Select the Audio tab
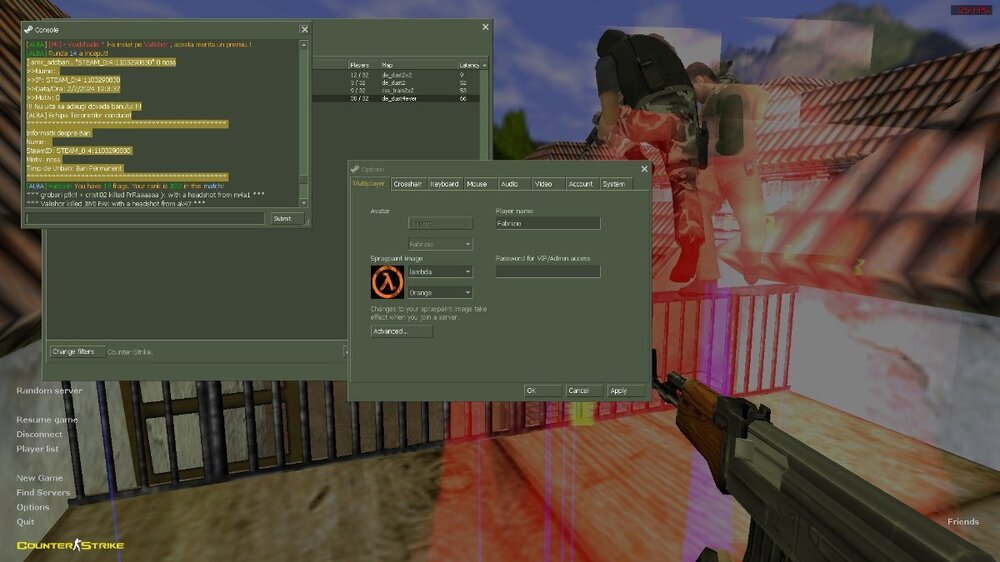The width and height of the screenshot is (1000, 562). pyautogui.click(x=509, y=184)
